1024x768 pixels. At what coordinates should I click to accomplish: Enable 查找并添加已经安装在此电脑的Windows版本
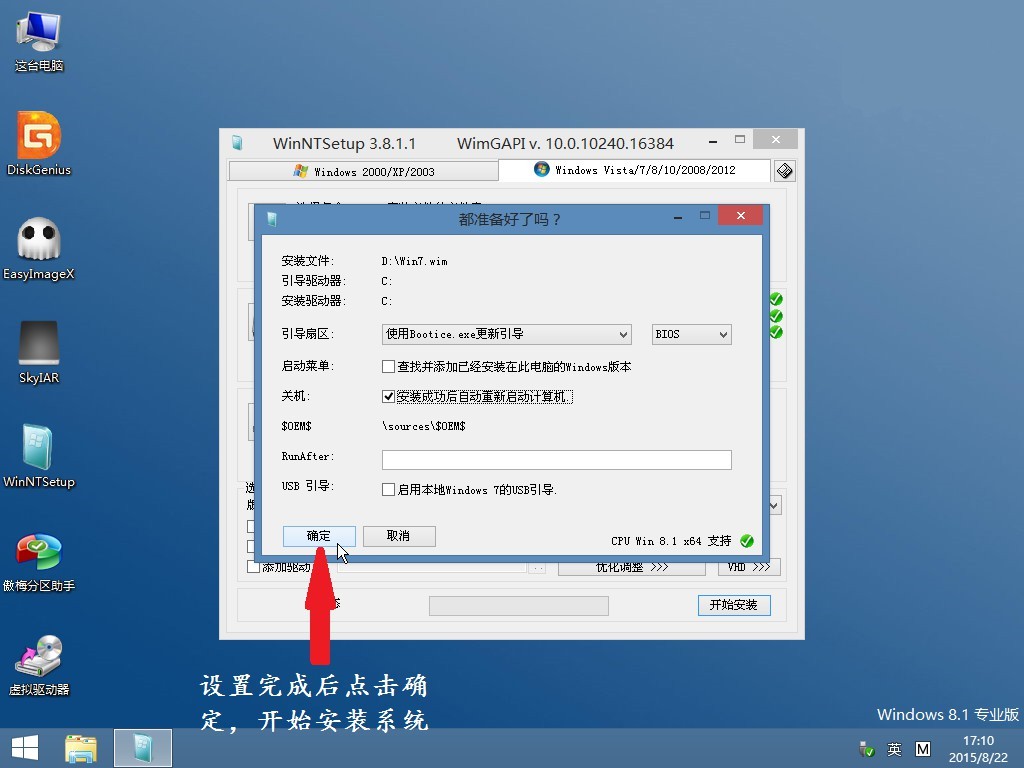(x=389, y=366)
